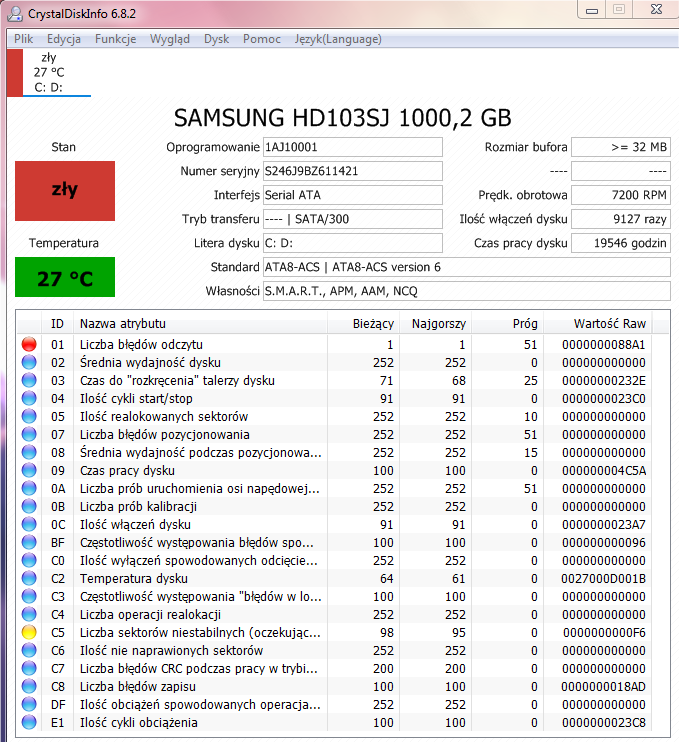
Task: Click the yellow caution icon for attribute C5
Action: 29,632
